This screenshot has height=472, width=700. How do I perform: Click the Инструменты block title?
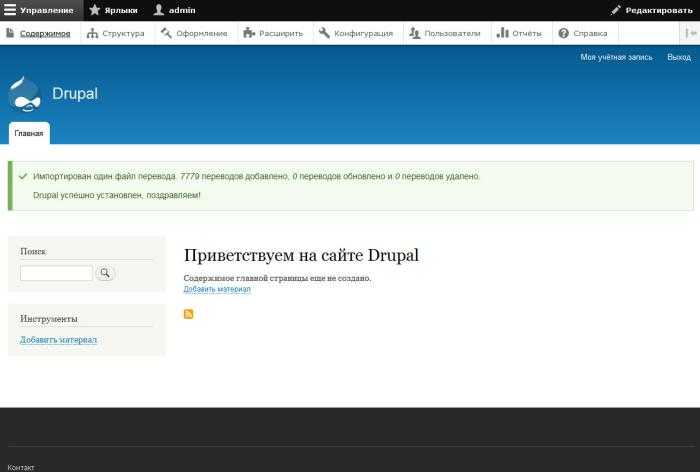[x=49, y=318]
